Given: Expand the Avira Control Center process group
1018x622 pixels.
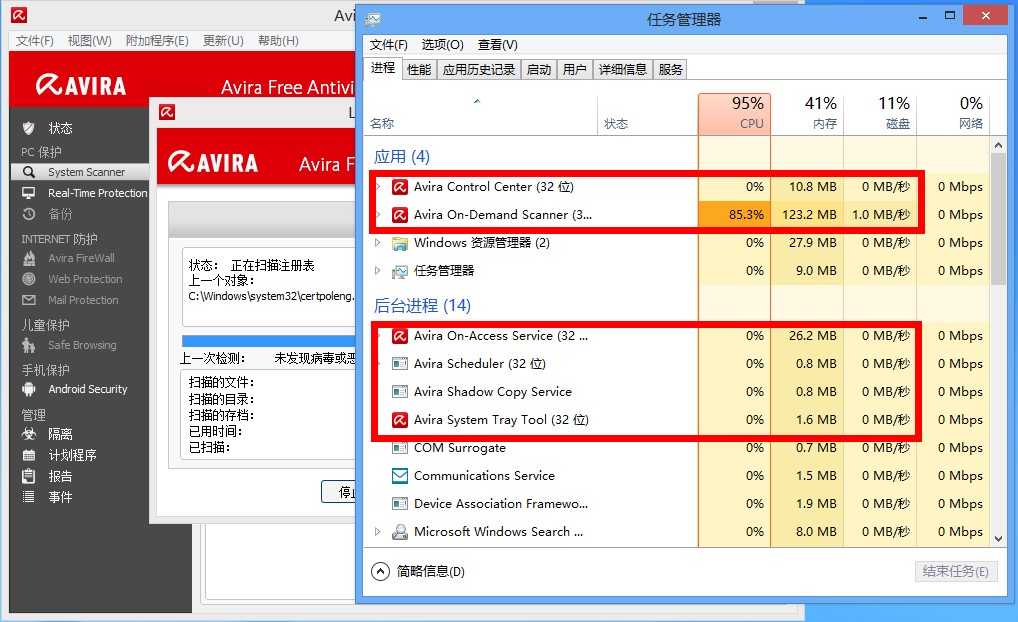Looking at the screenshot, I should pos(378,187).
